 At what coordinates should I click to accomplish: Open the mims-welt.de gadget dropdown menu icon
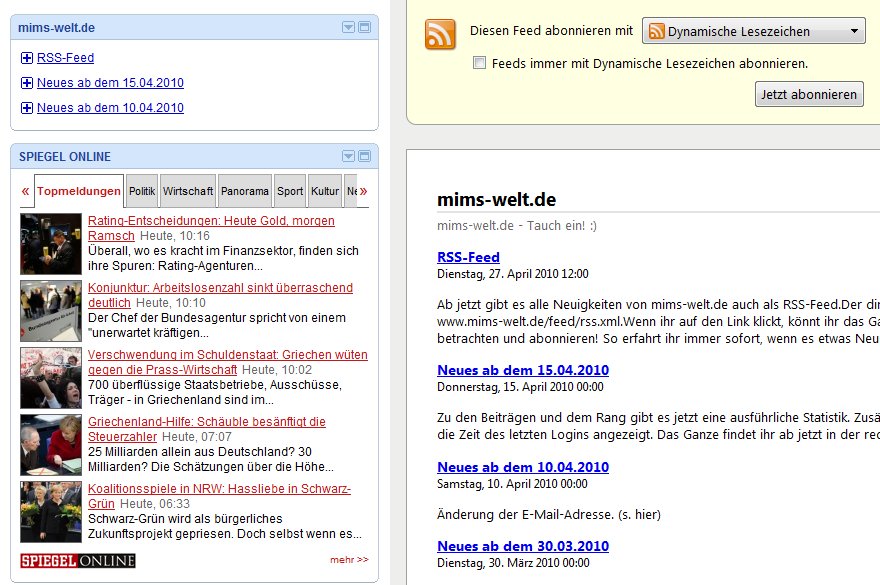point(349,27)
